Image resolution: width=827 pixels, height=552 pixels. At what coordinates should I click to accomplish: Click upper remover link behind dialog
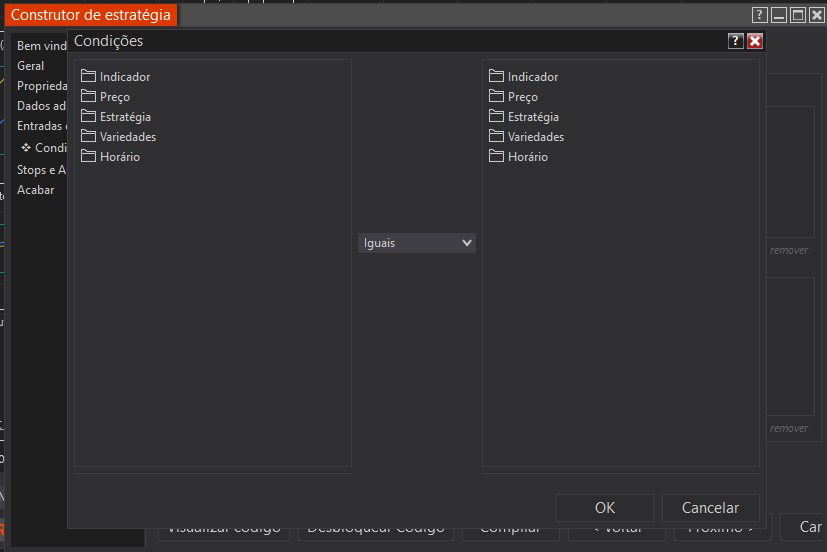pos(788,250)
